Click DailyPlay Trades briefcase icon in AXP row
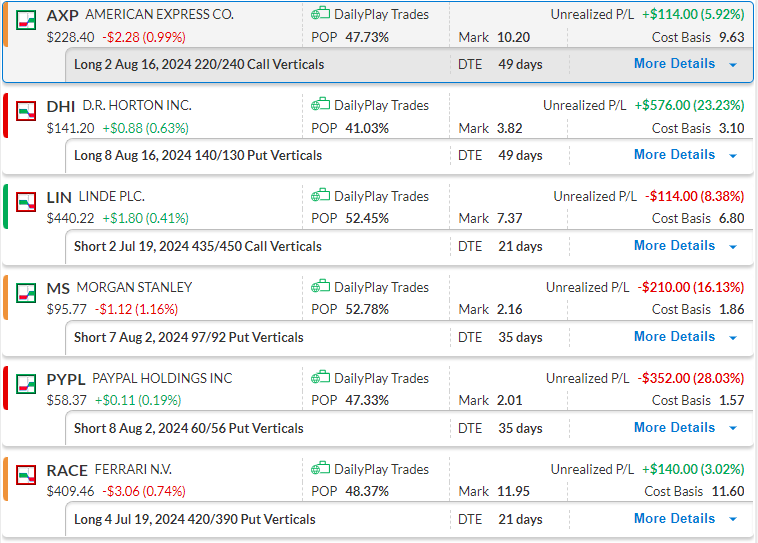This screenshot has height=543, width=758. click(320, 14)
